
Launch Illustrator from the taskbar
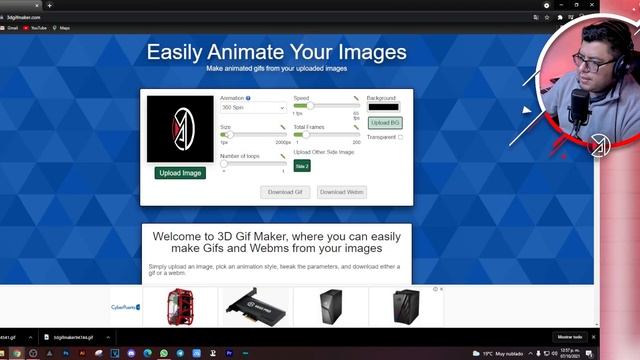[82, 353]
